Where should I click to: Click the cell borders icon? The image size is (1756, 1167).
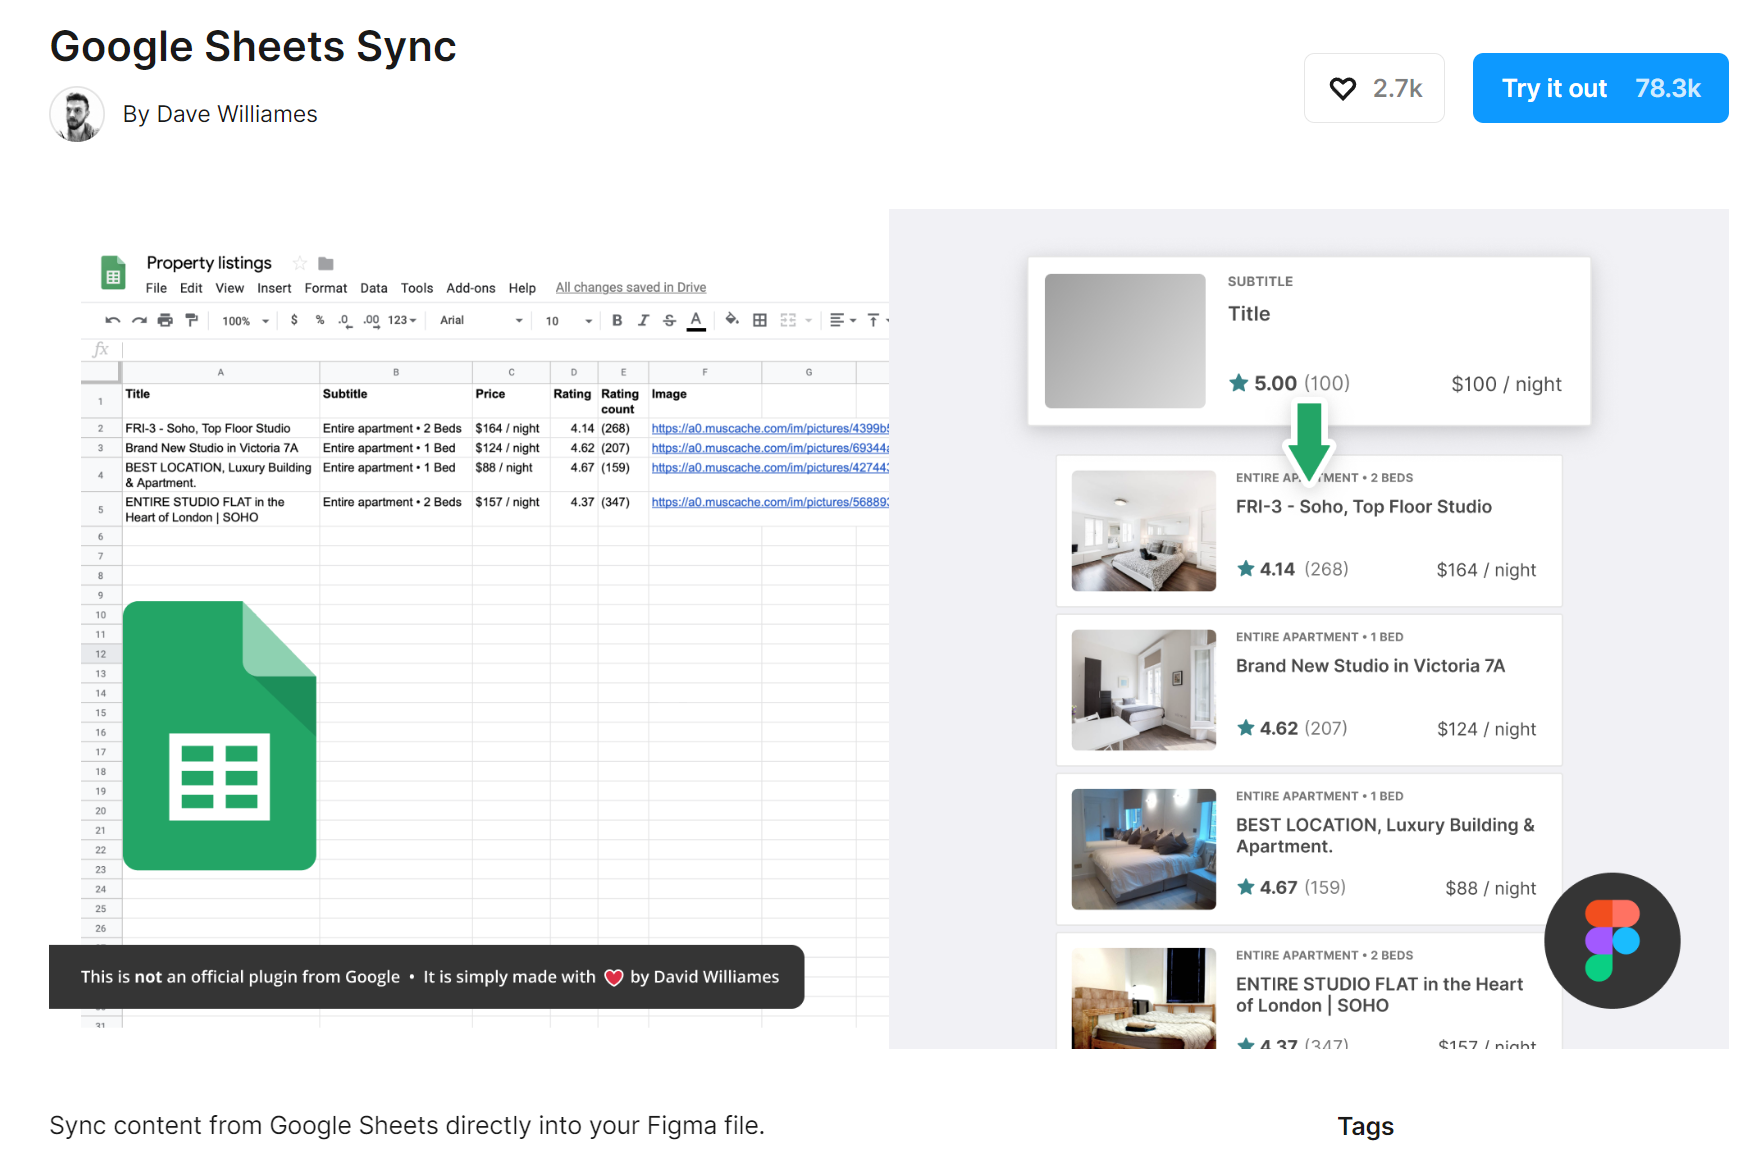(x=760, y=320)
